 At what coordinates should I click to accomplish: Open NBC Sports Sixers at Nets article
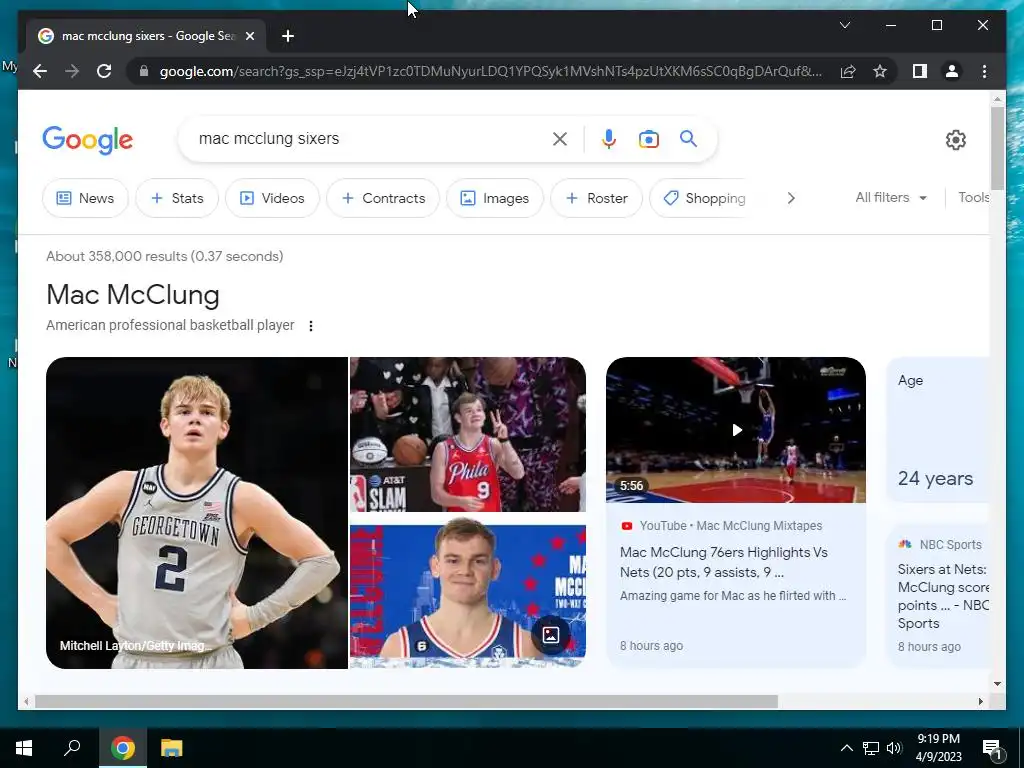(x=940, y=596)
